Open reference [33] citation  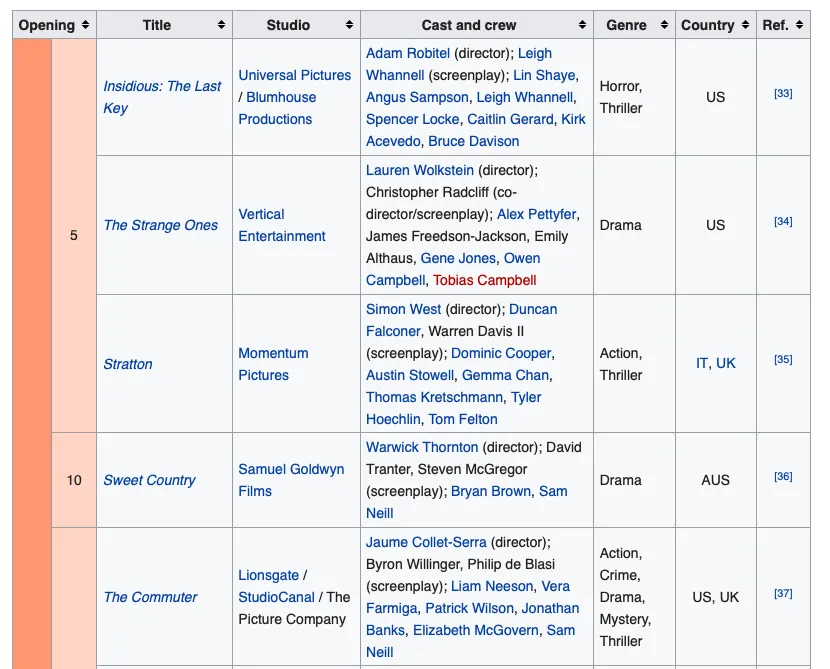tap(783, 94)
